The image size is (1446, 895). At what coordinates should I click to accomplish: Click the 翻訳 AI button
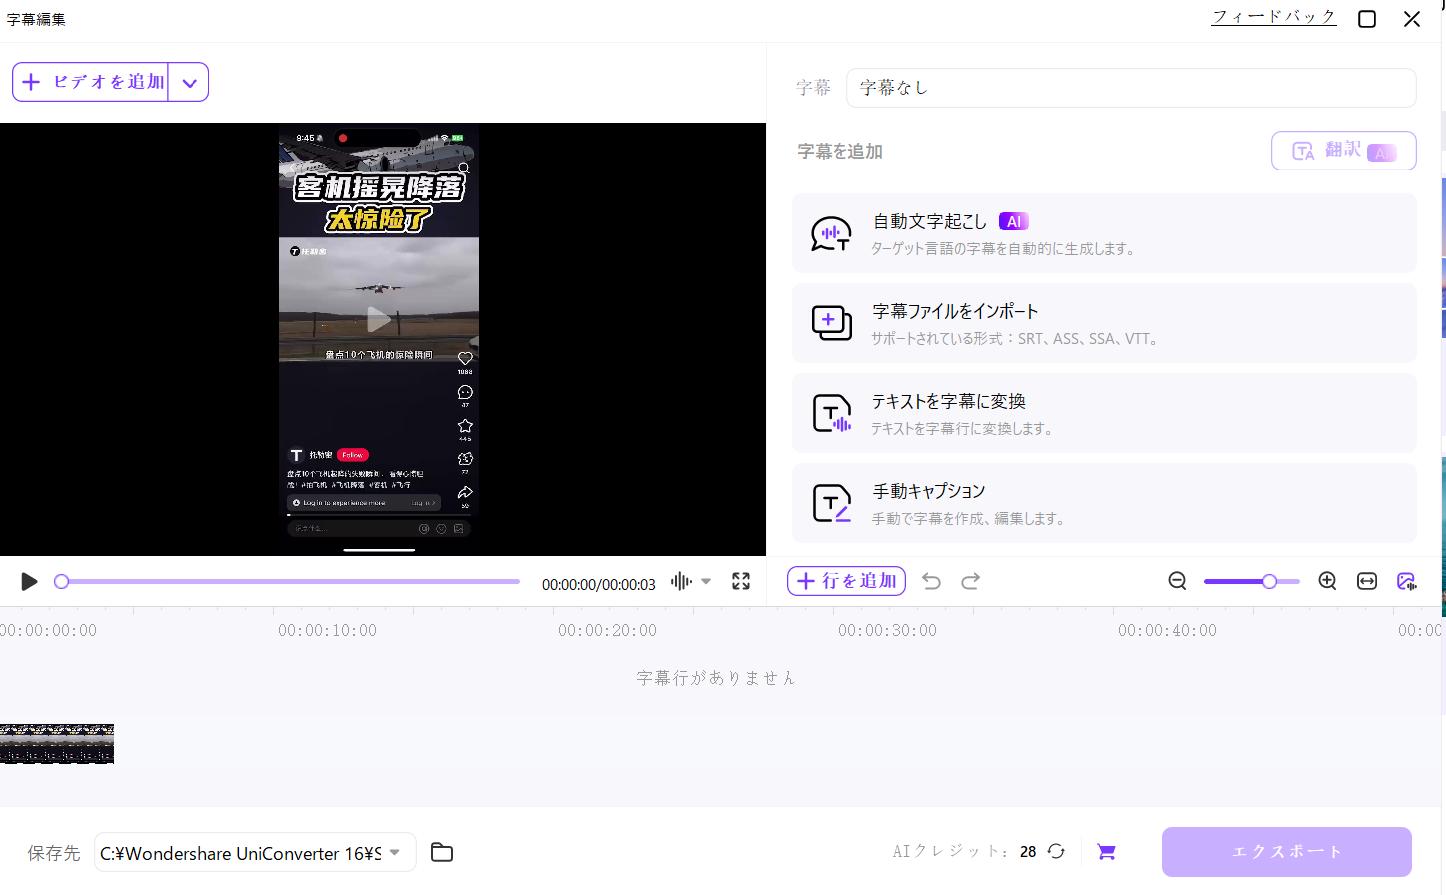click(x=1343, y=151)
